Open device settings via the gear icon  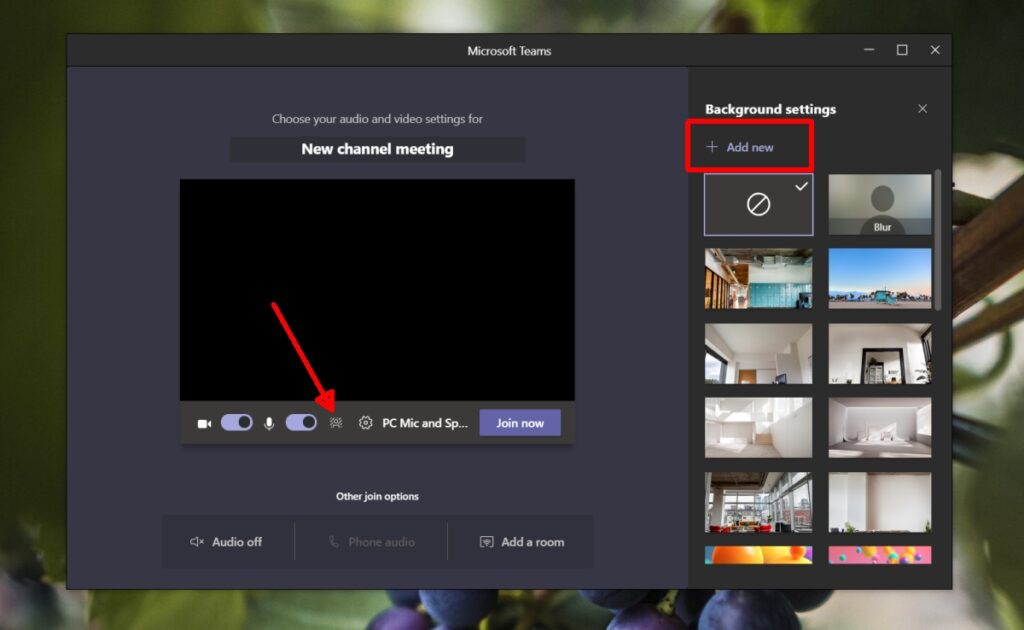click(364, 422)
